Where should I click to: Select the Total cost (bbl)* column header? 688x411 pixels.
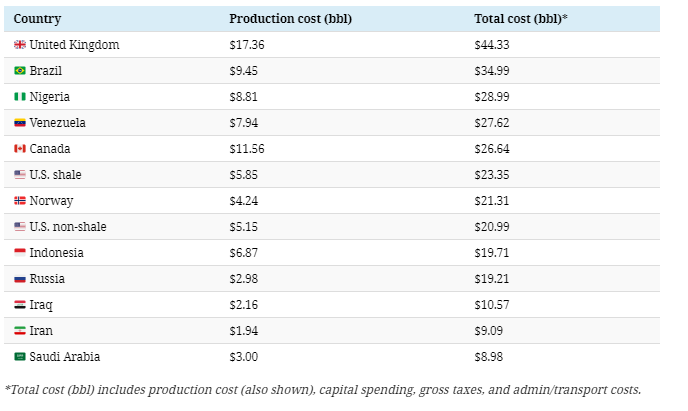click(523, 19)
